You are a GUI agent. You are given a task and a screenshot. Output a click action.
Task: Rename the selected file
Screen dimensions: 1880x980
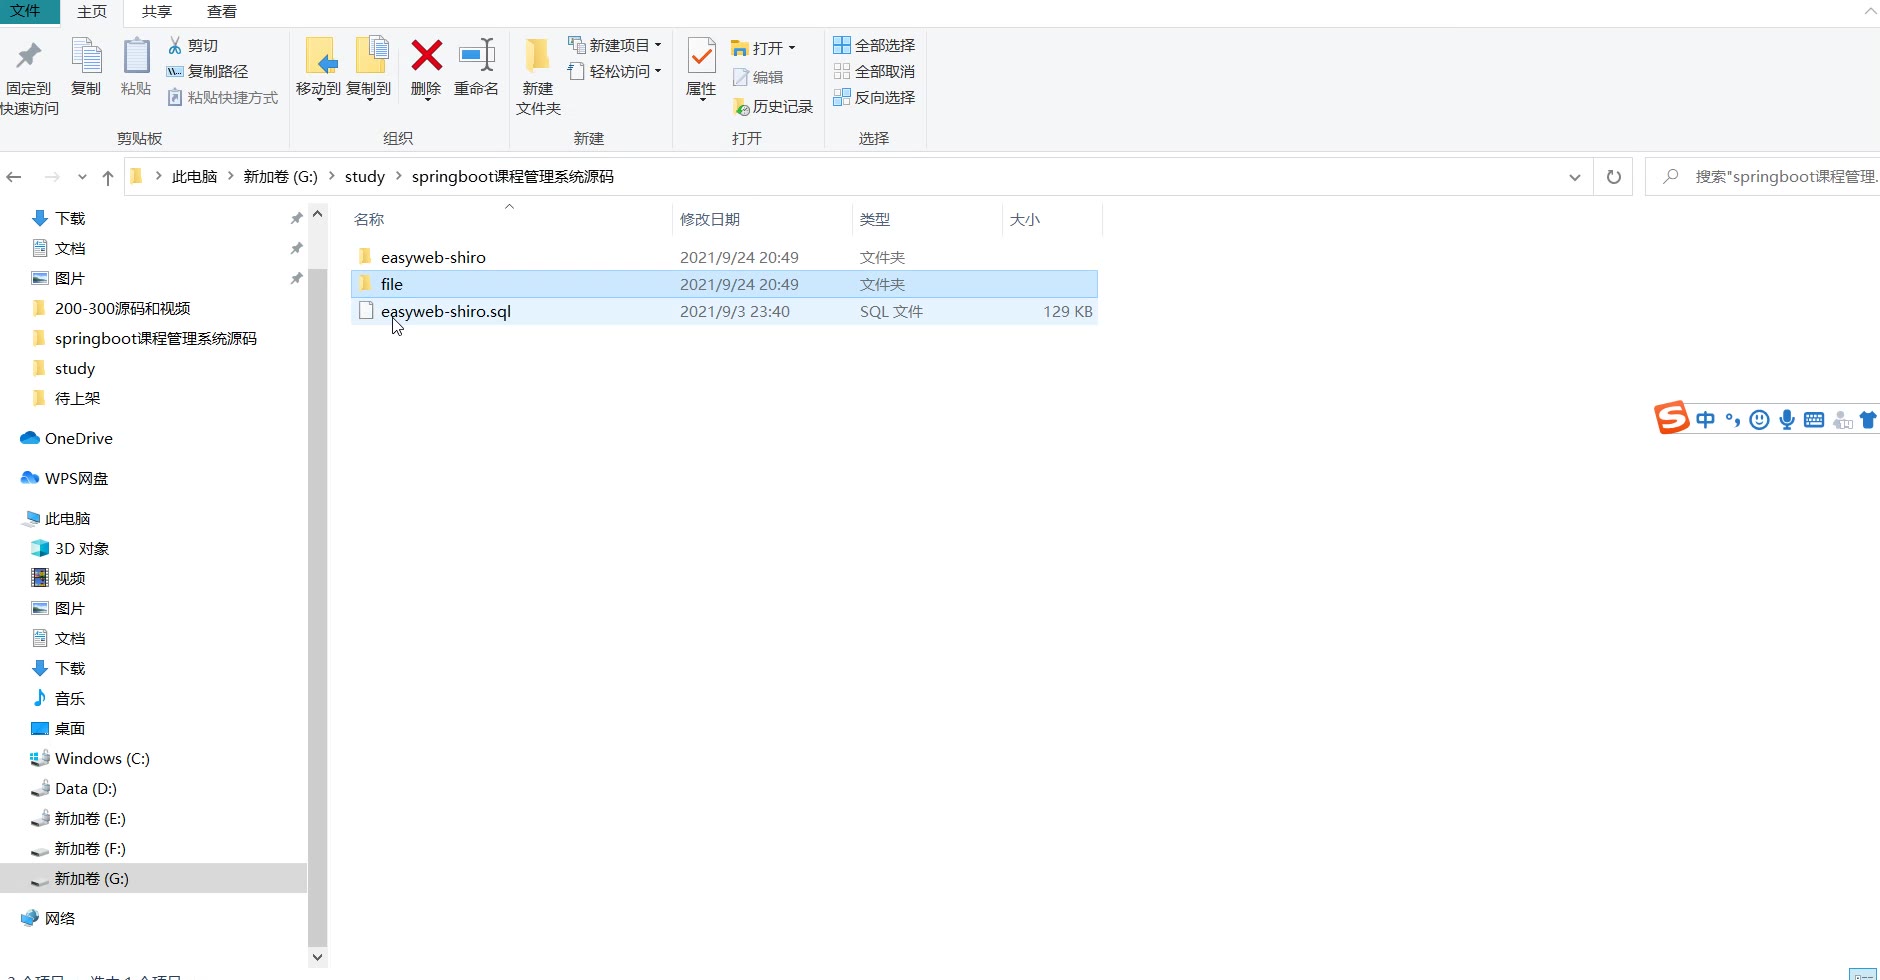[477, 67]
